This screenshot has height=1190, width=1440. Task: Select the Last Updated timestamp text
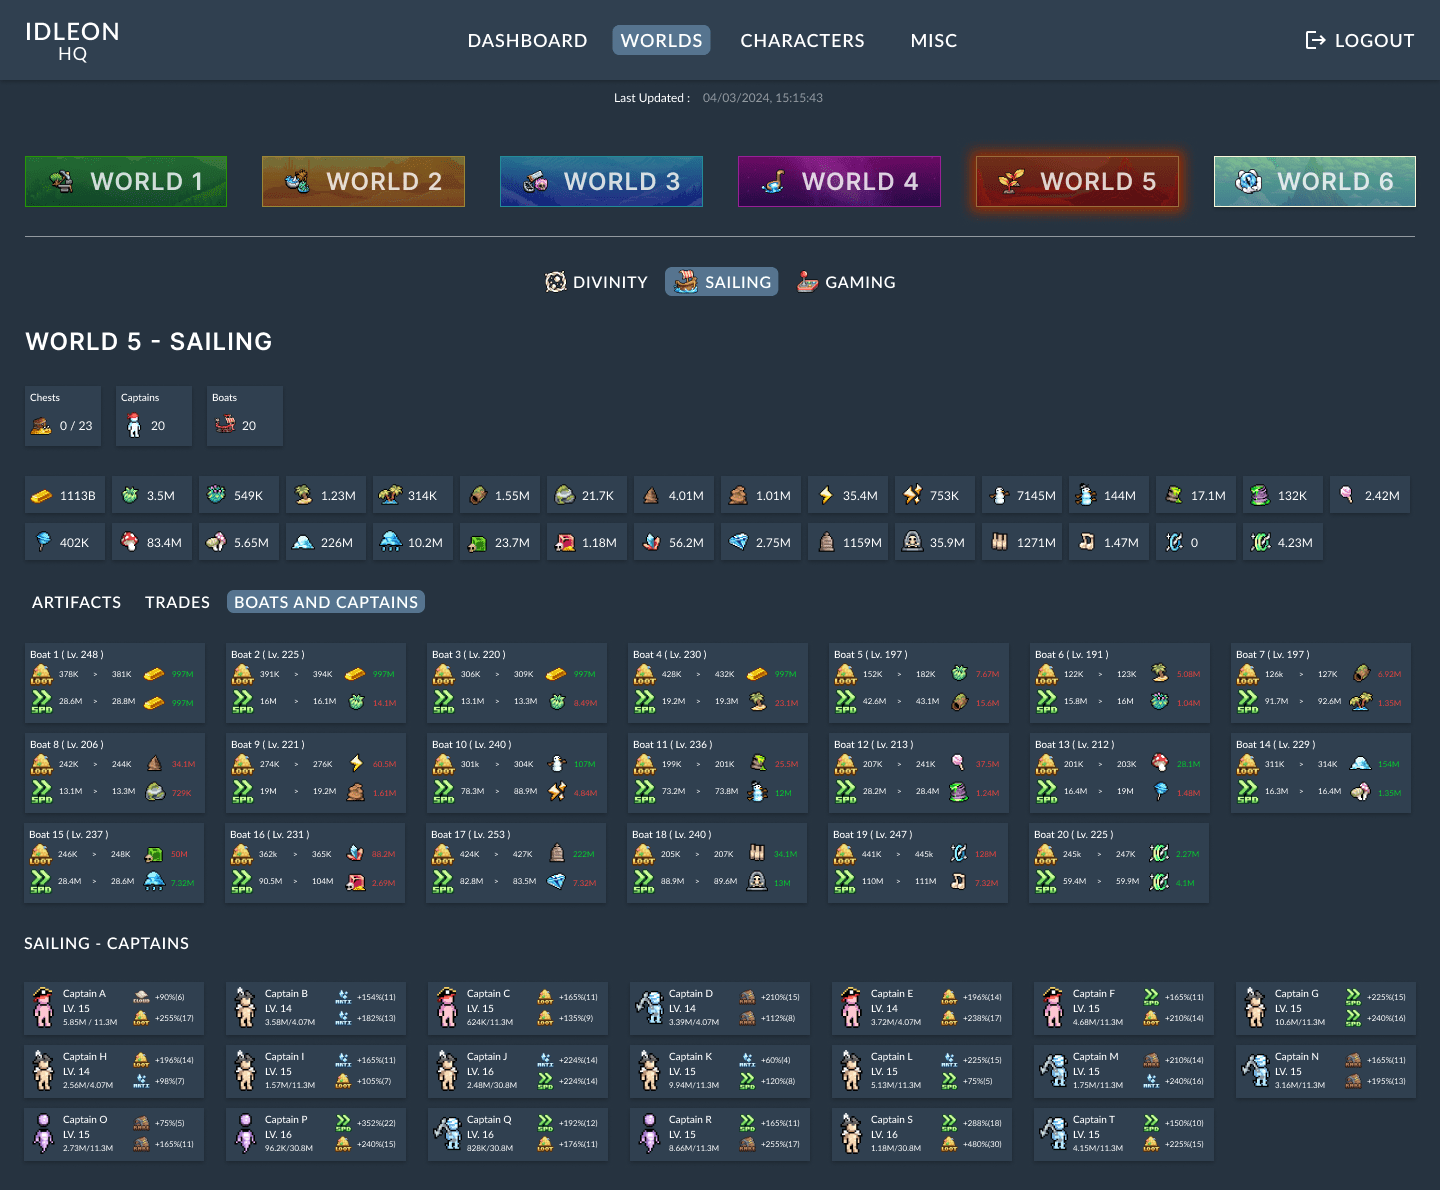tap(763, 98)
